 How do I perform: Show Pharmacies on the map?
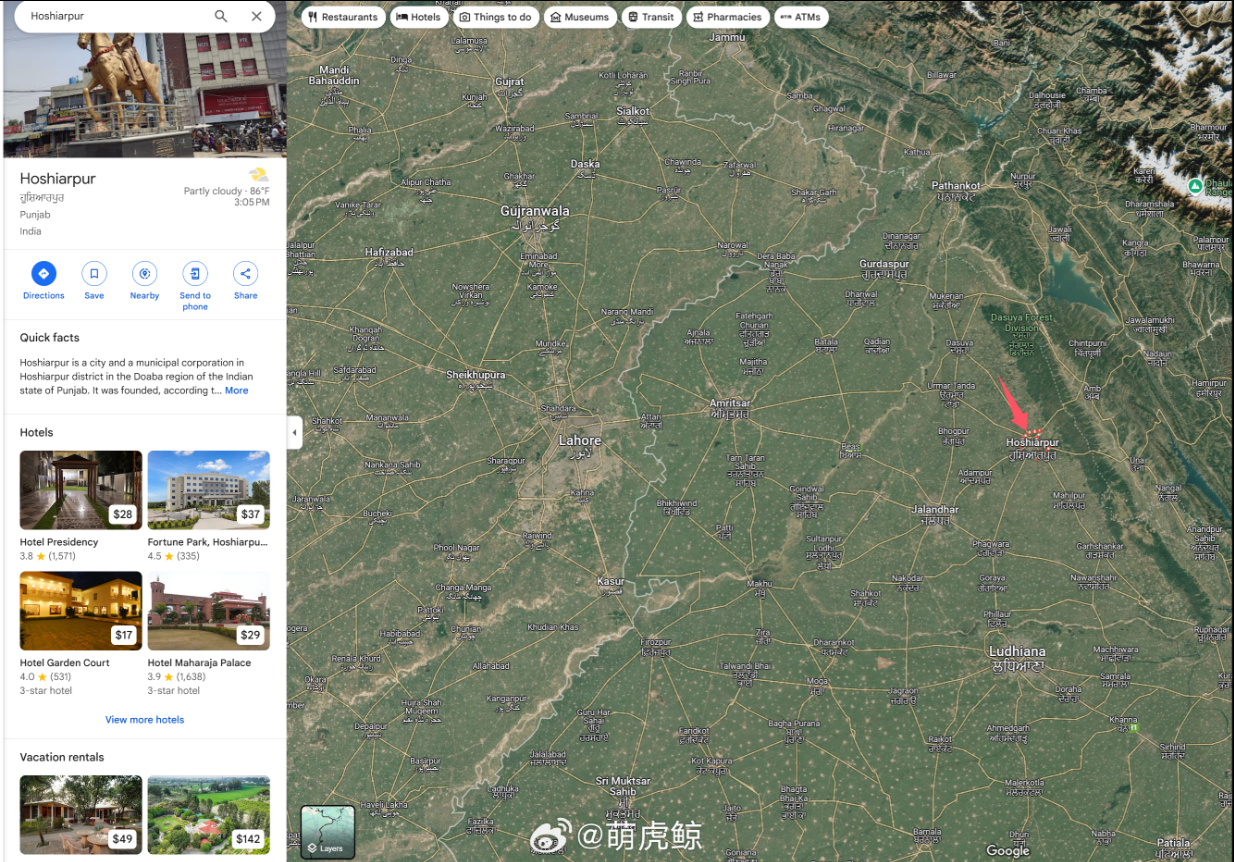coord(727,17)
